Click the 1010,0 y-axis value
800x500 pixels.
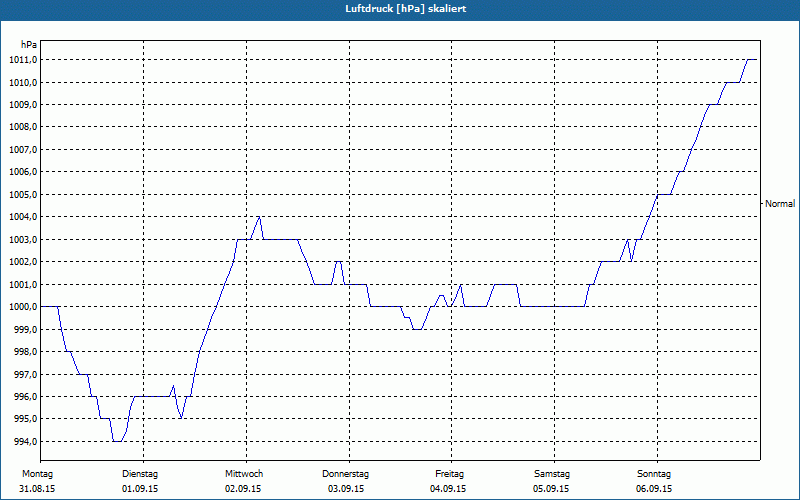coord(22,83)
